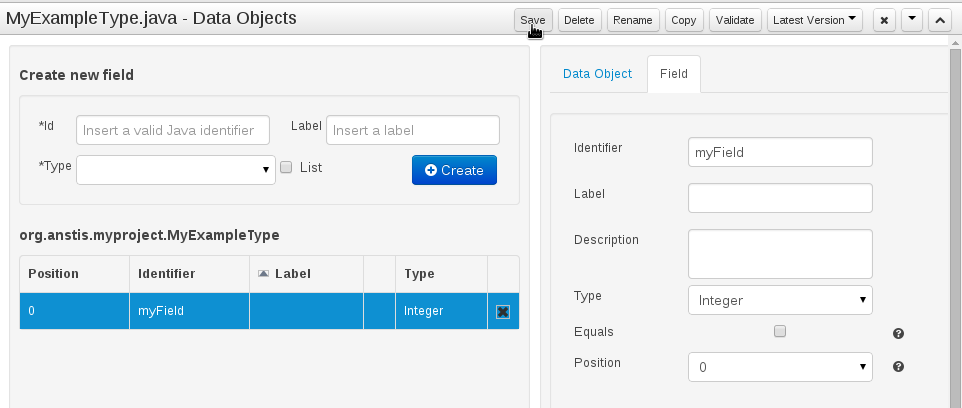
Task: Open the down-caret menu in the toolbar
Action: pos(912,20)
